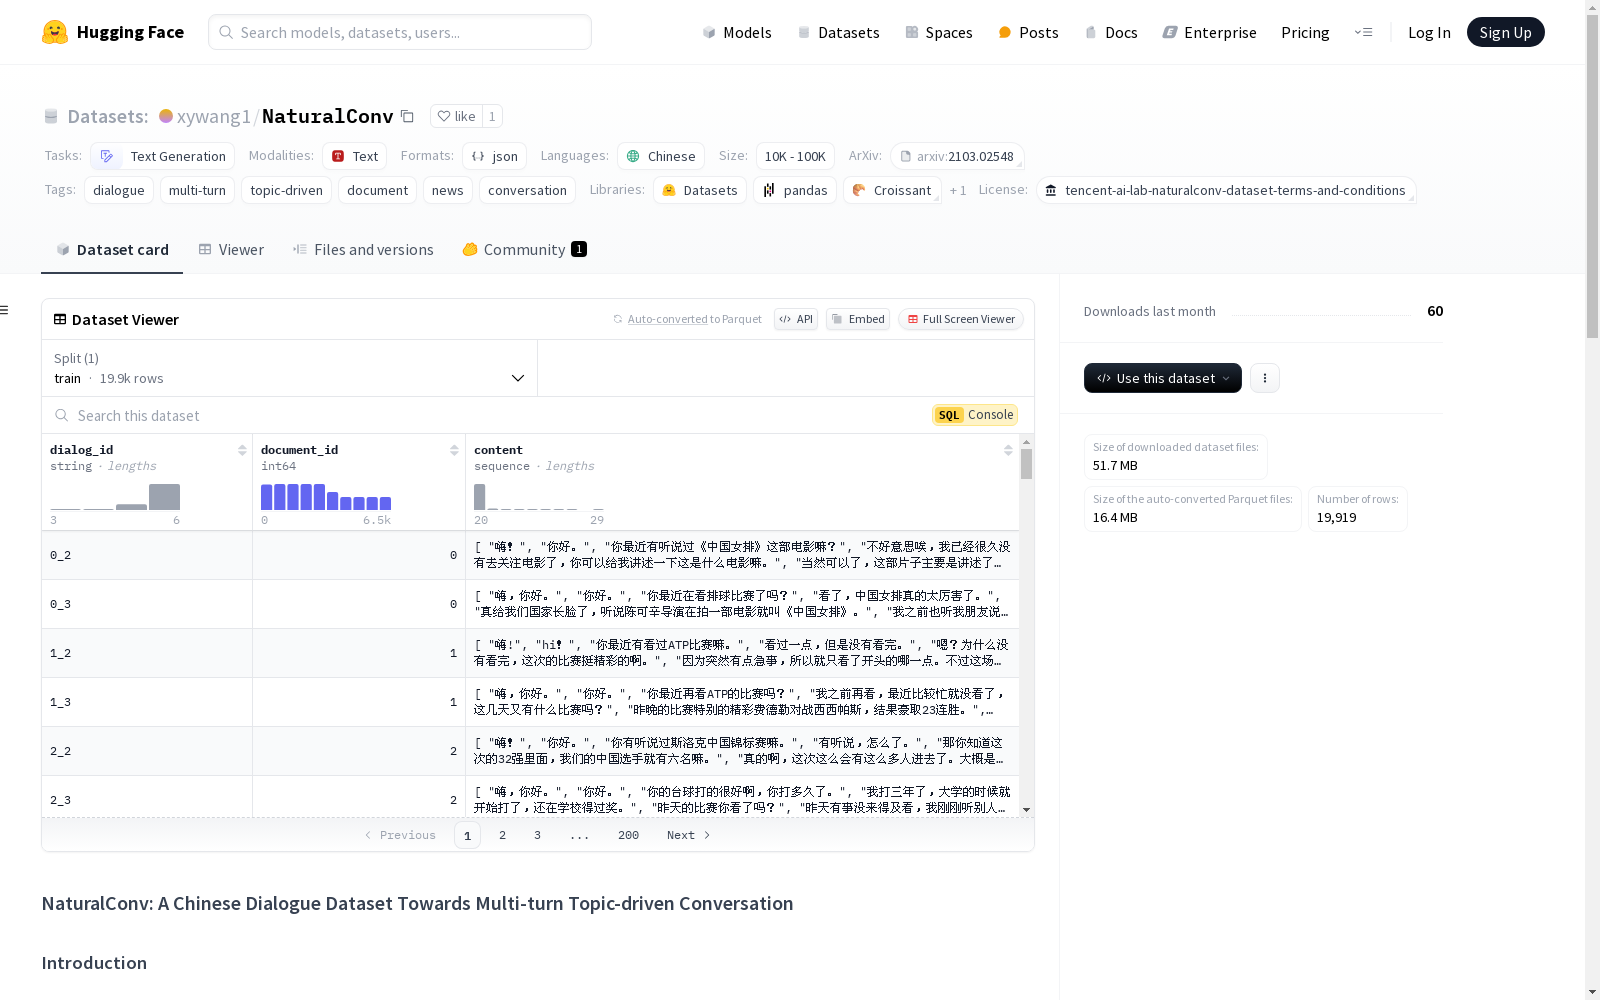Click the dataset viewer vertical scrollbar thumb

coord(1026,464)
